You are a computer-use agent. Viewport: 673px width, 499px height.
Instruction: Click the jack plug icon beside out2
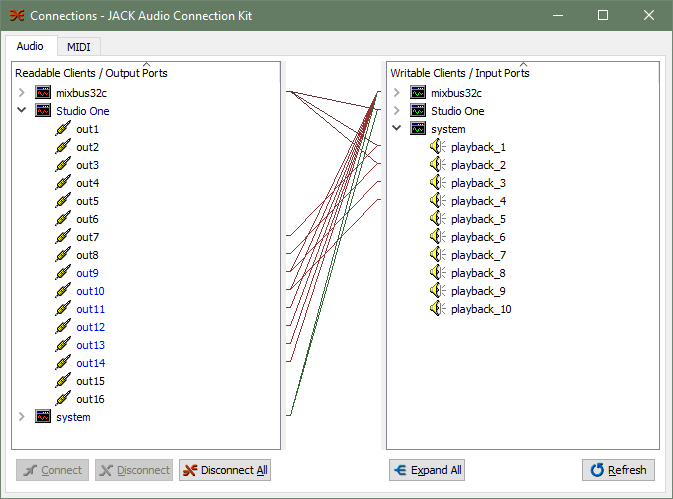[63, 147]
